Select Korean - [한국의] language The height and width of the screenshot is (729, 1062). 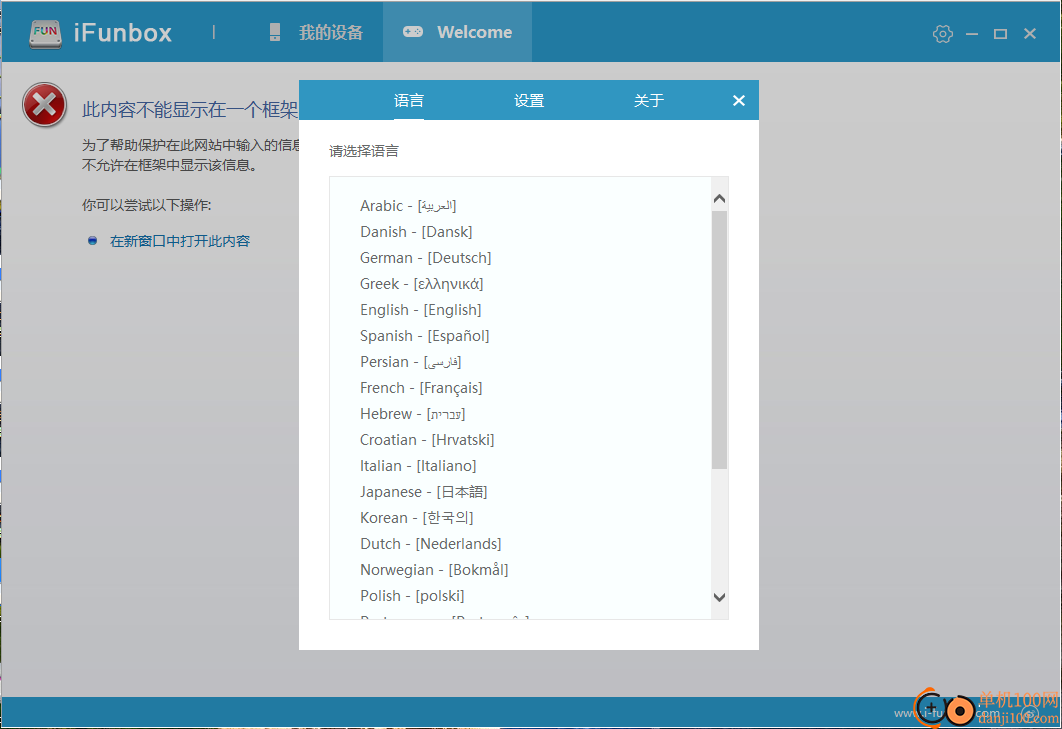[417, 518]
